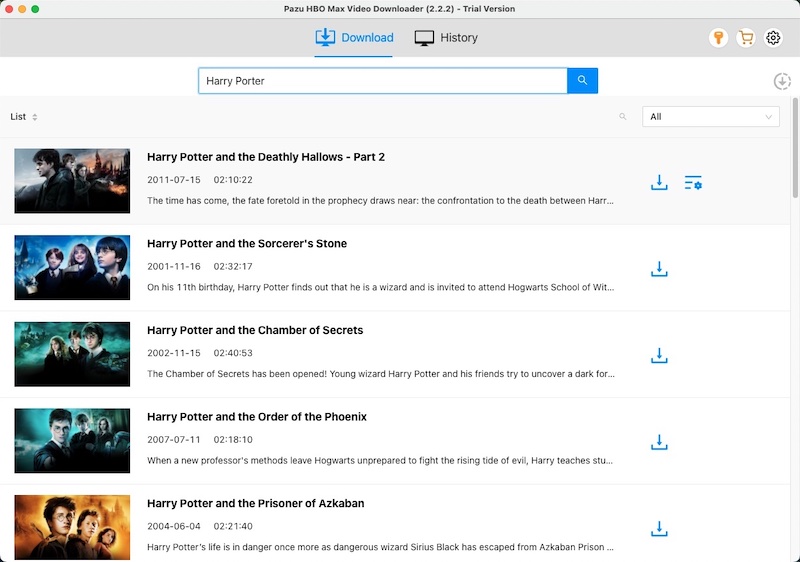Switch to the Download tab
The width and height of the screenshot is (800, 562).
tap(354, 38)
